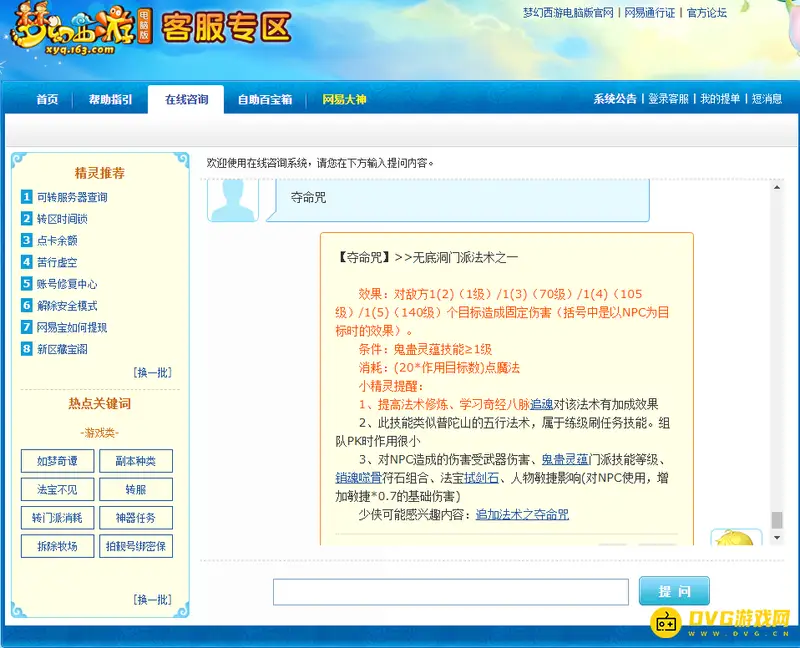
Task: Click the chat scrollbar thumb
Action: coord(777,520)
